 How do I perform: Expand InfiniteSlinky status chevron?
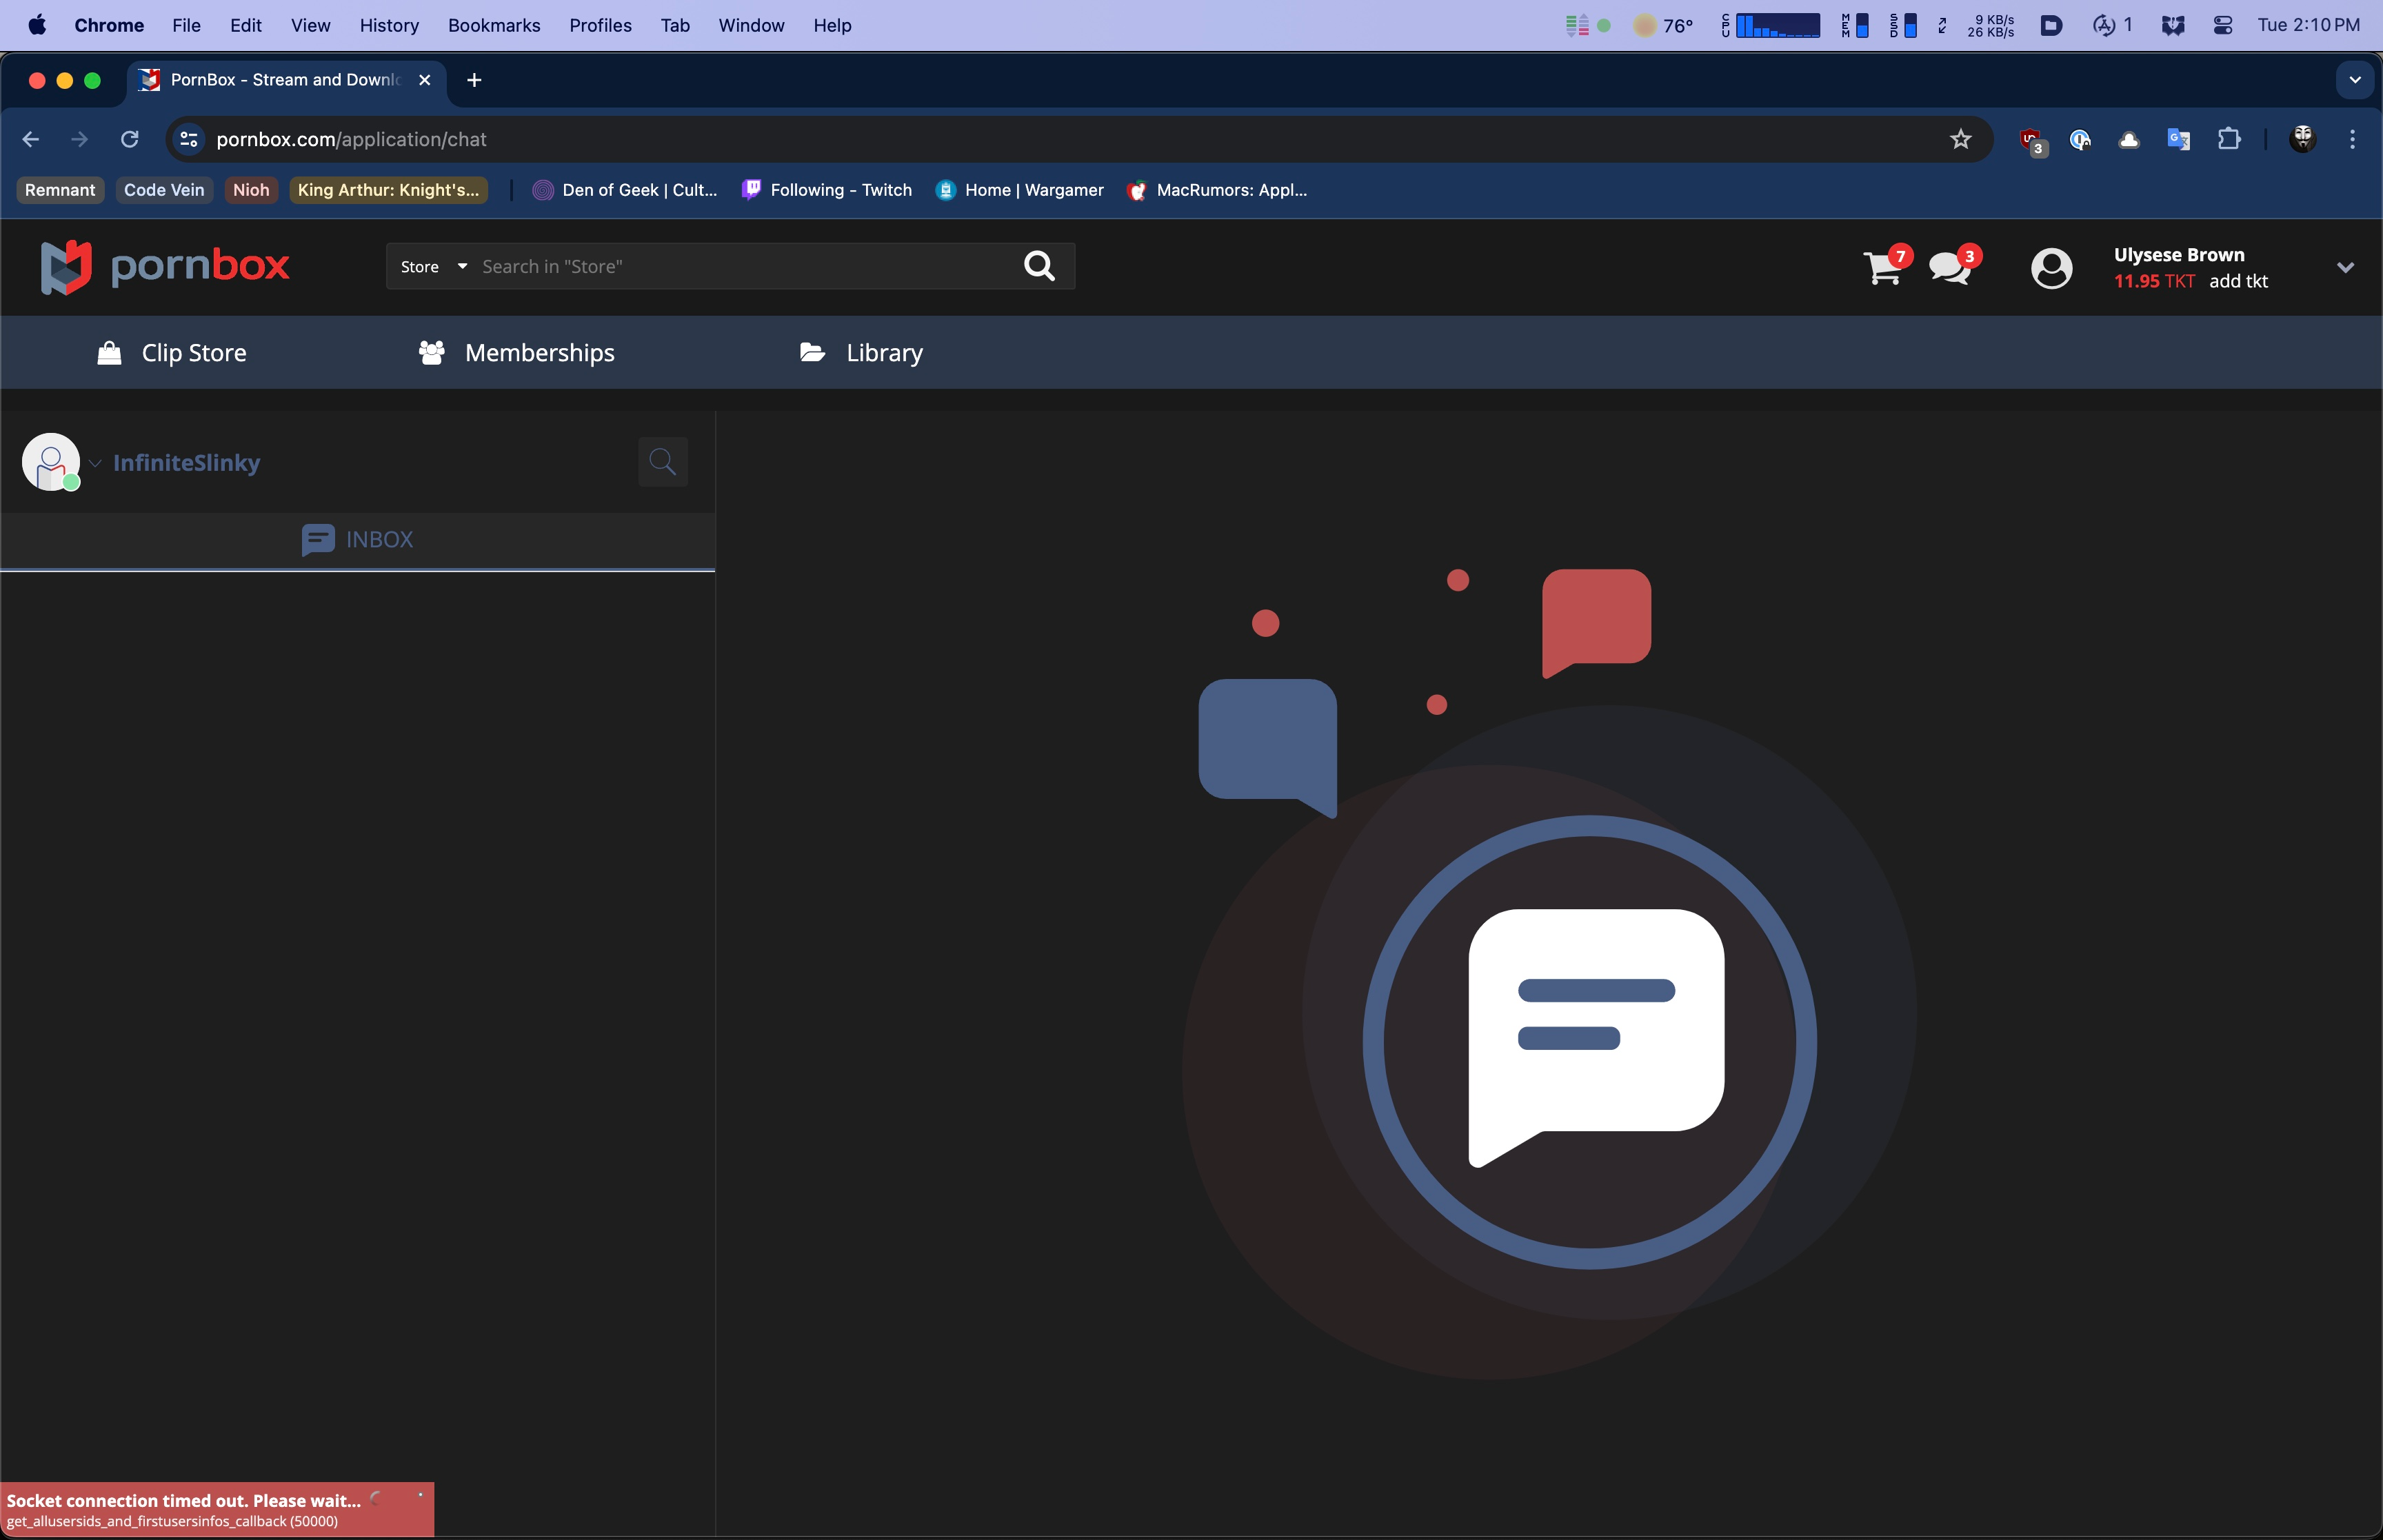[x=96, y=463]
